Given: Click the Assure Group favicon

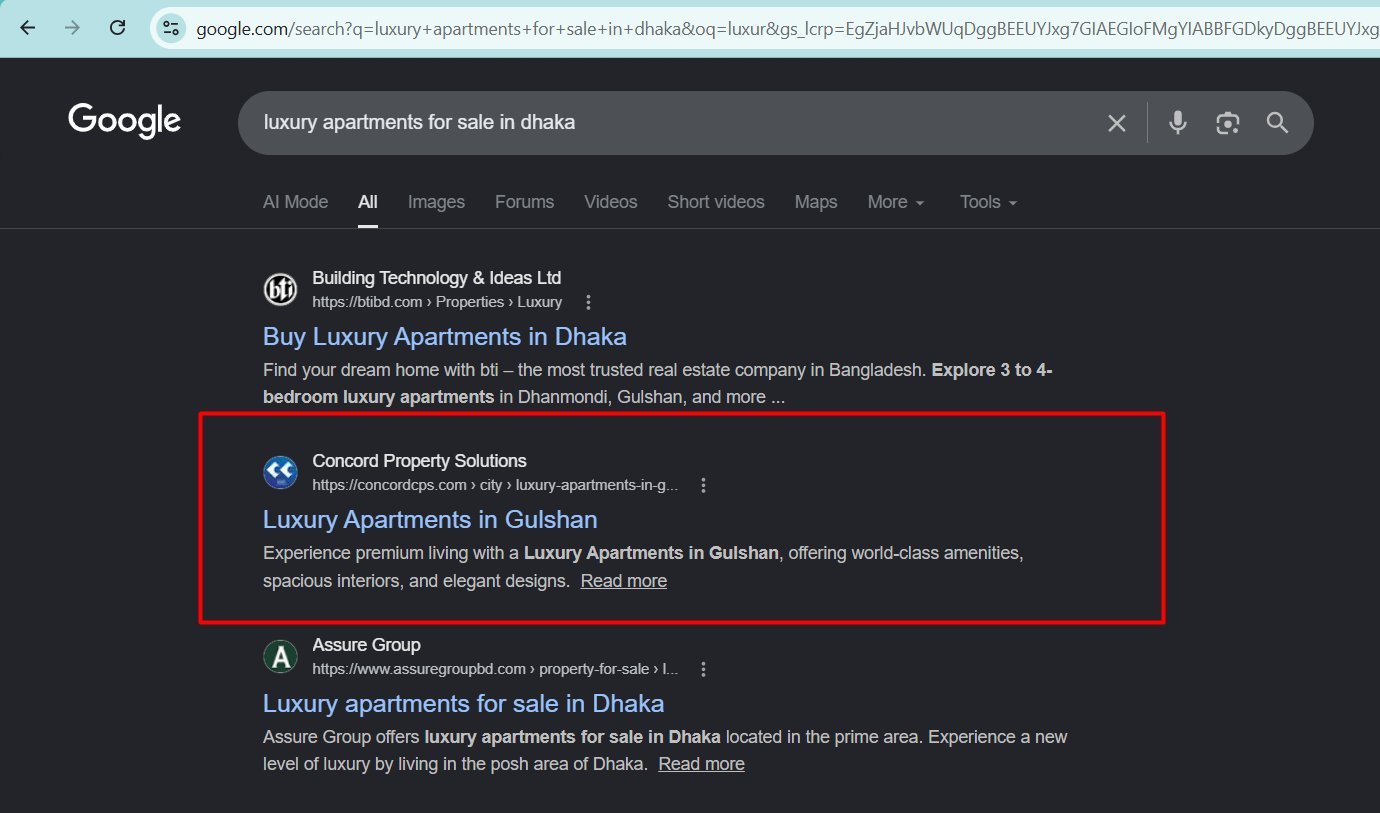Looking at the screenshot, I should 280,656.
